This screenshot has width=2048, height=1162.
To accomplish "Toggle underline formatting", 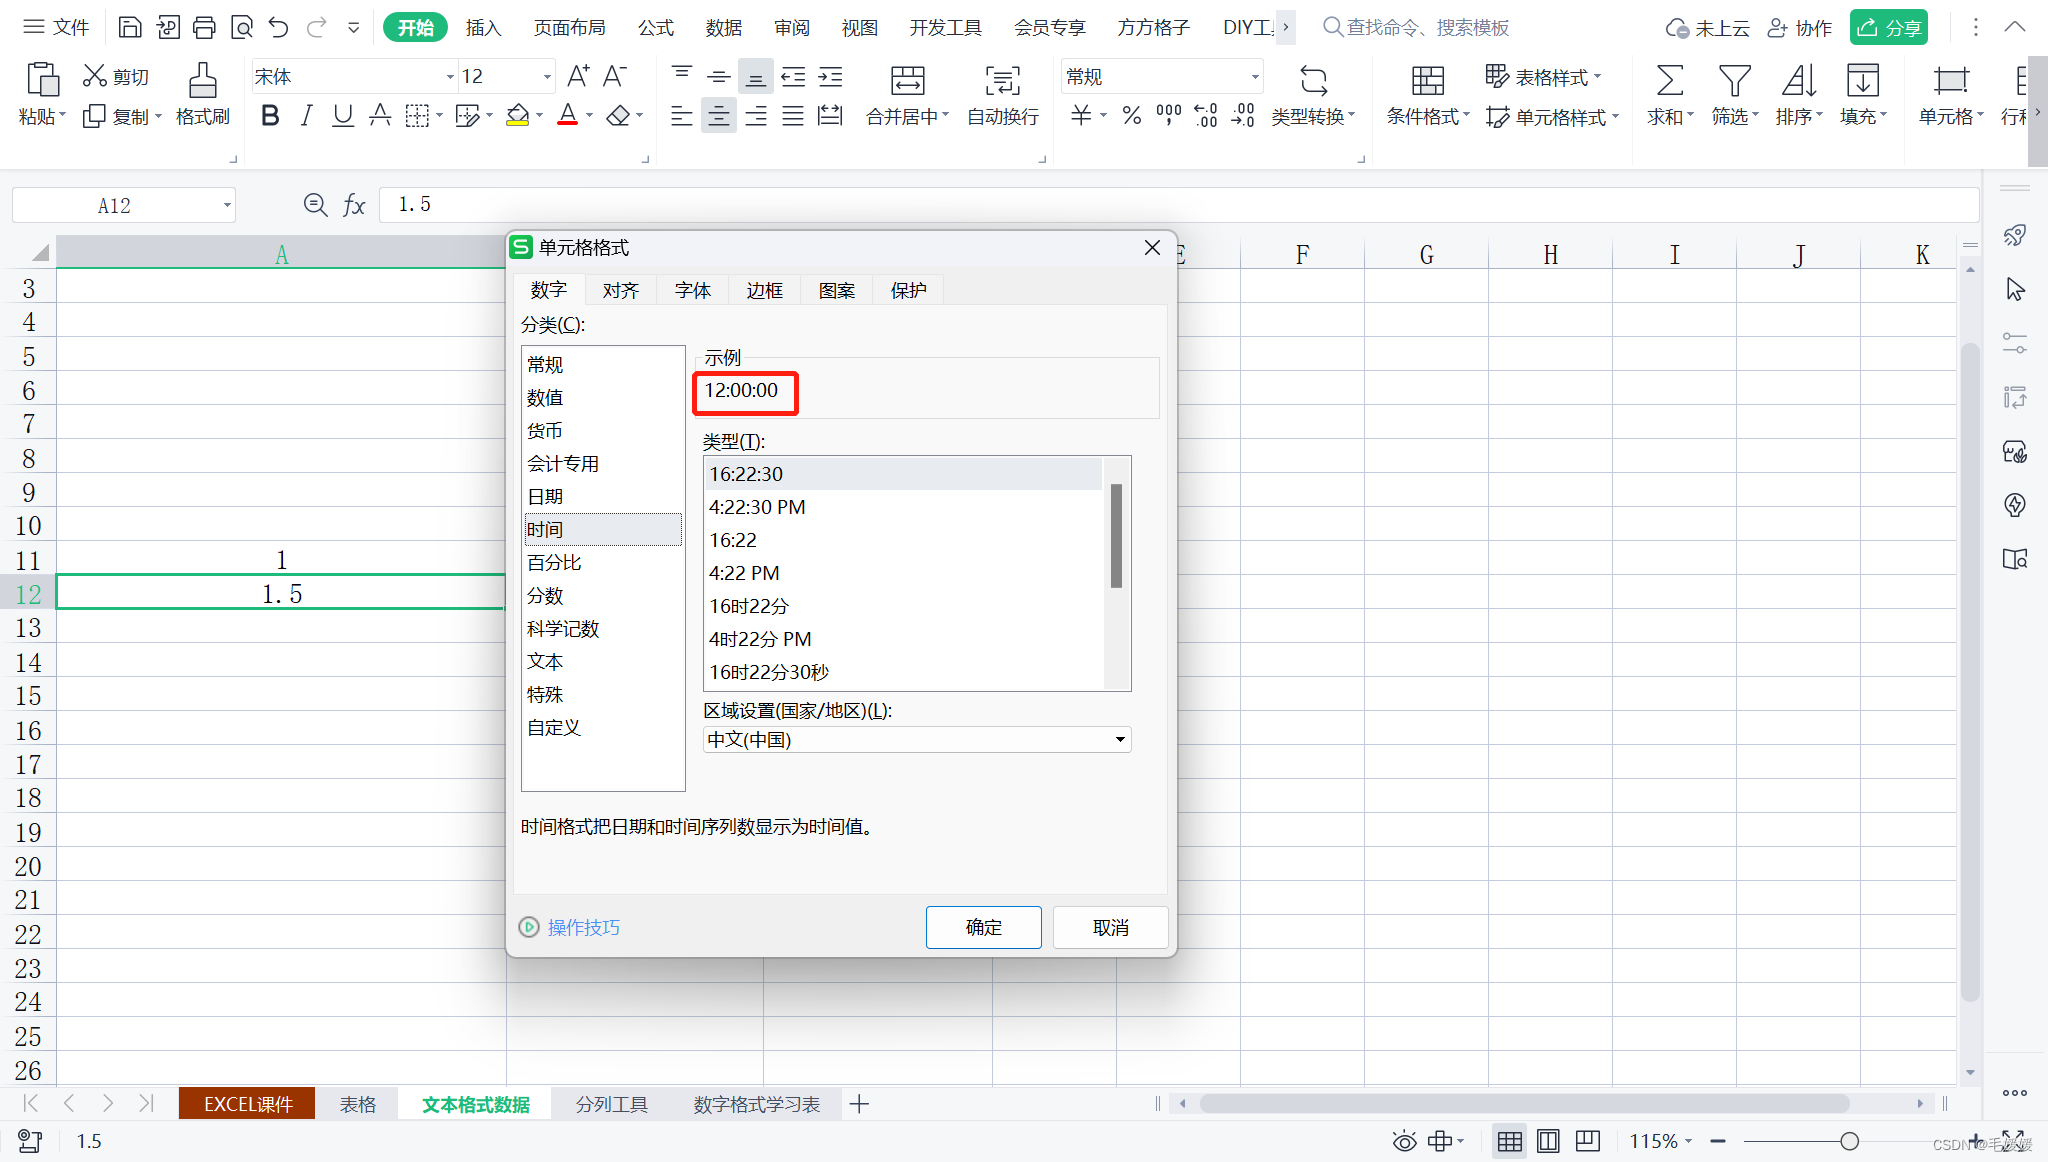I will tap(343, 116).
